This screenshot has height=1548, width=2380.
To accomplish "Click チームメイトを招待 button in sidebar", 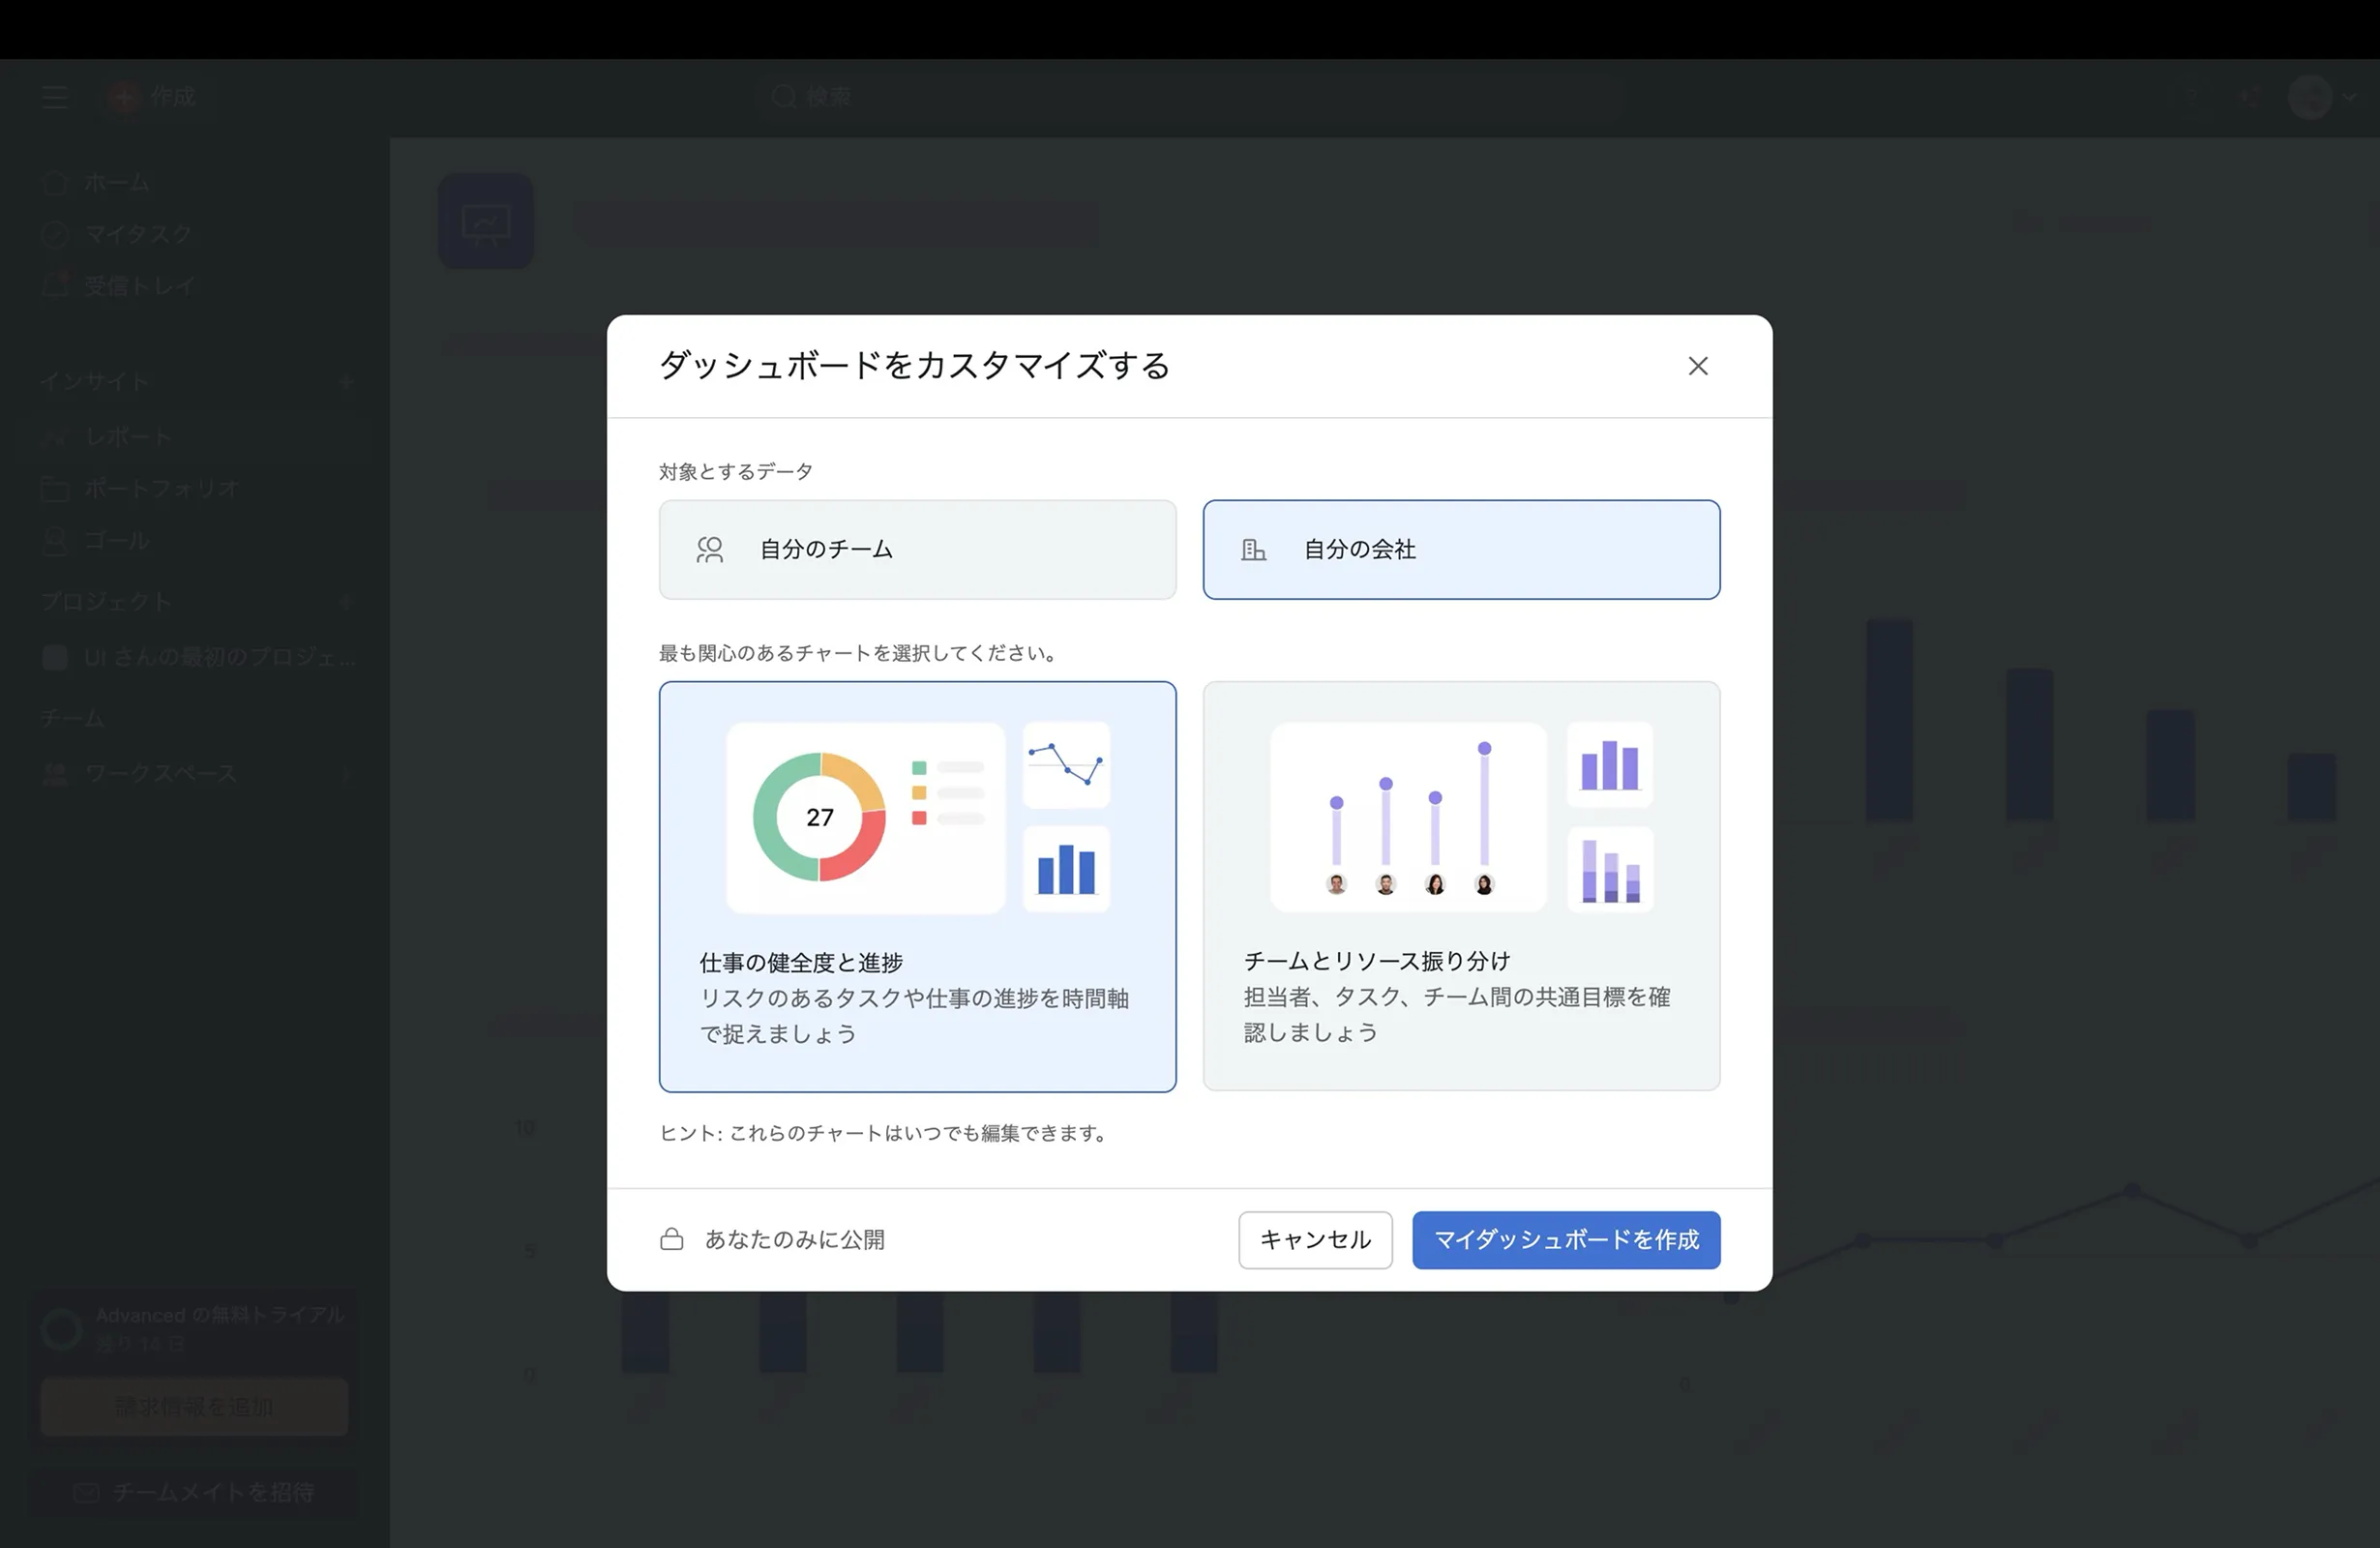I will (194, 1493).
